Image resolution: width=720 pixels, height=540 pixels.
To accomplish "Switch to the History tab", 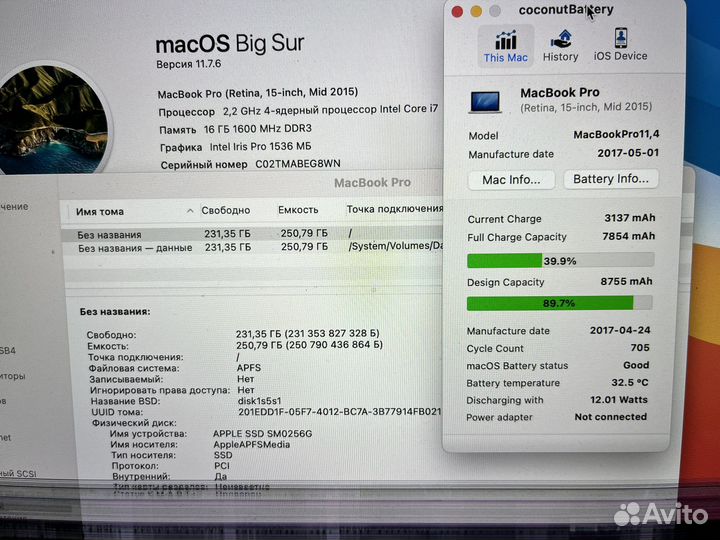I will coord(560,46).
